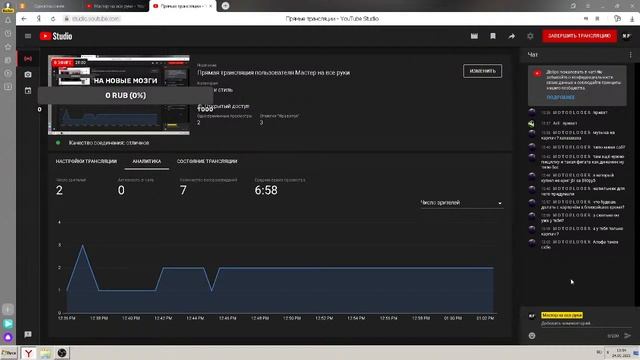Click the send message arrow in chat

click(628, 336)
